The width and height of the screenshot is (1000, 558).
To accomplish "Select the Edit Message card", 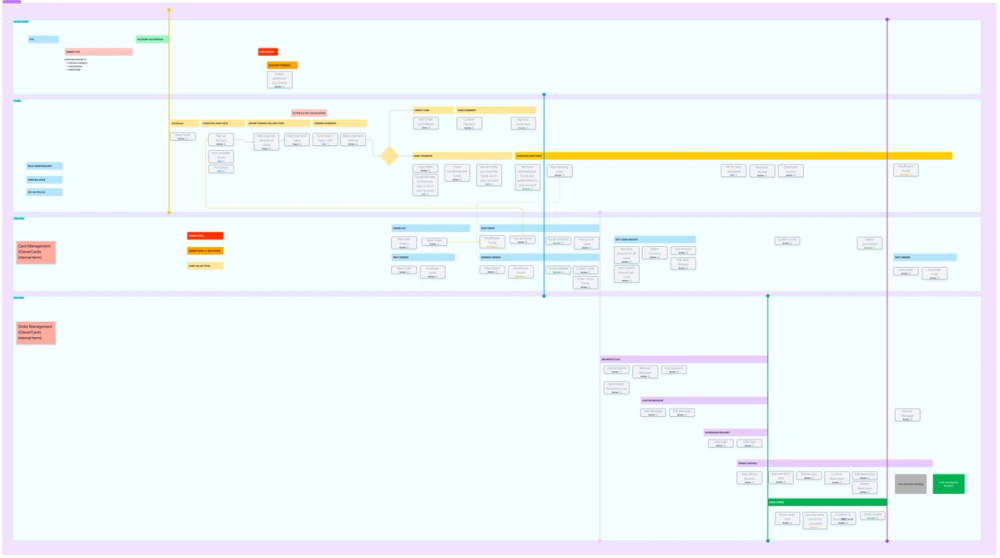I will tap(682, 413).
